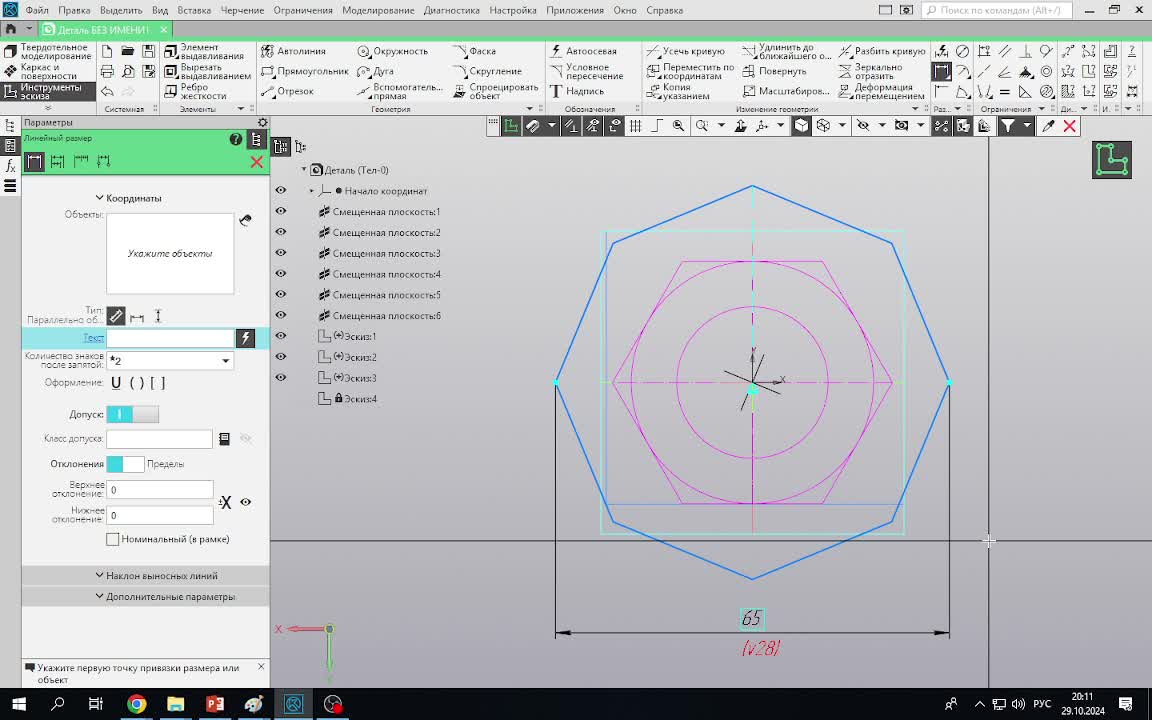
Task: Click the Текст input field
Action: [170, 338]
